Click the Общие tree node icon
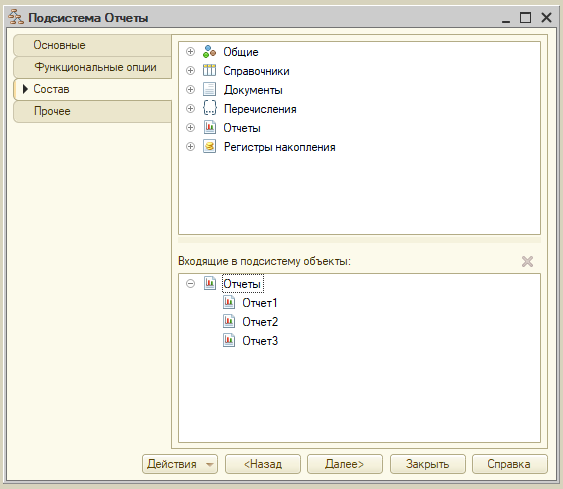 209,52
